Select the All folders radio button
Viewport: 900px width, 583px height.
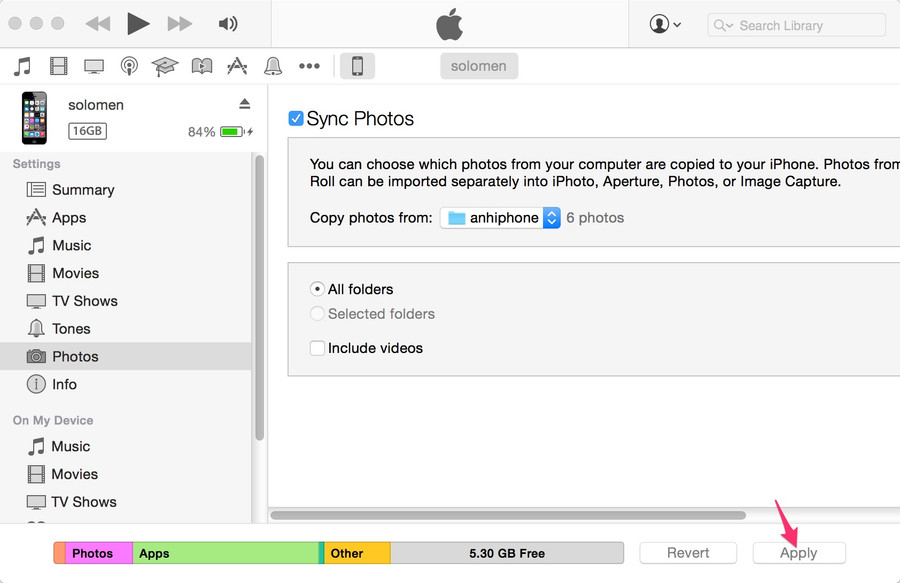tap(317, 289)
